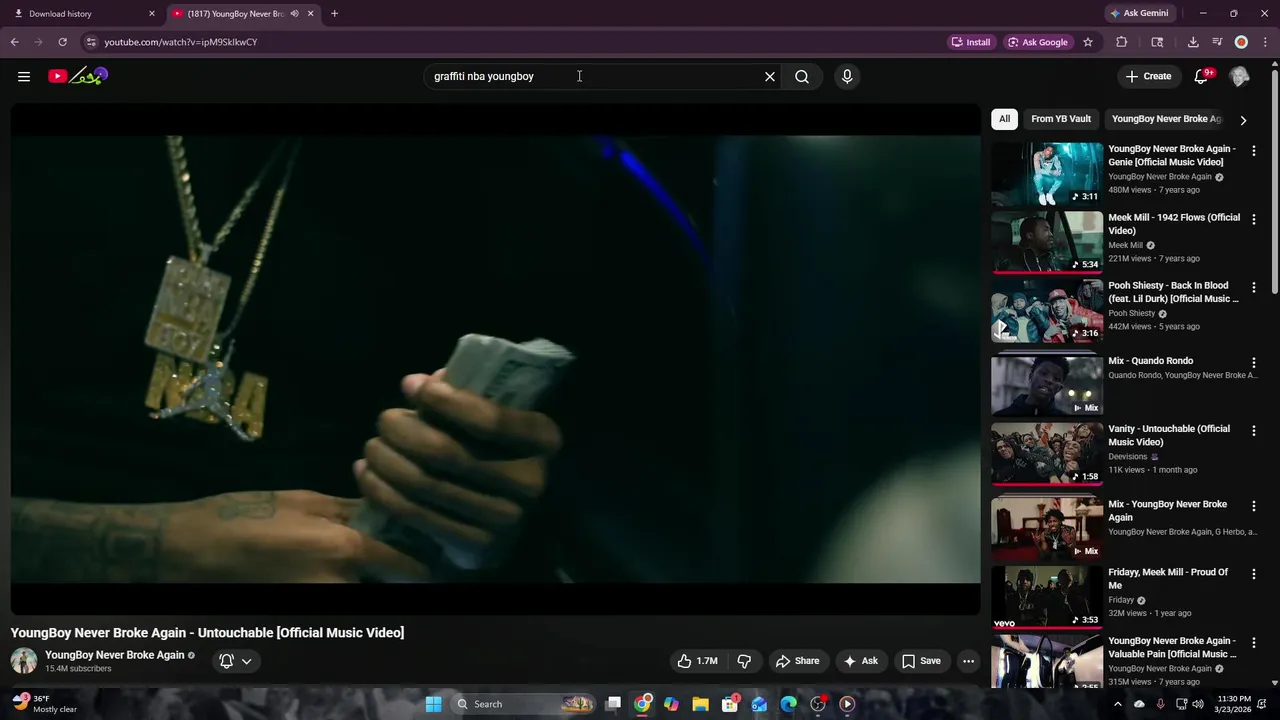Image resolution: width=1280 pixels, height=720 pixels.
Task: Share the Untouchable video
Action: (x=798, y=661)
